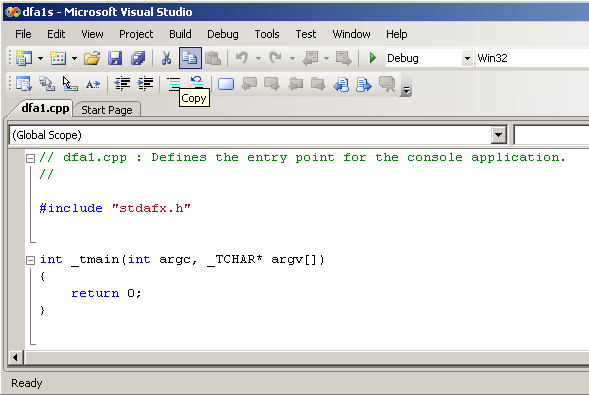Screen dimensions: 589x395
Task: Toggle a bookmark on the current line
Action: coord(226,84)
